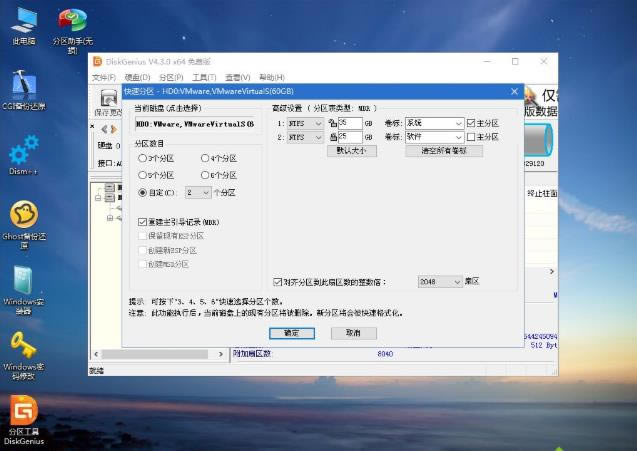Click the forward navigation arrow in DiskGenius
The image size is (637, 451).
click(x=114, y=129)
